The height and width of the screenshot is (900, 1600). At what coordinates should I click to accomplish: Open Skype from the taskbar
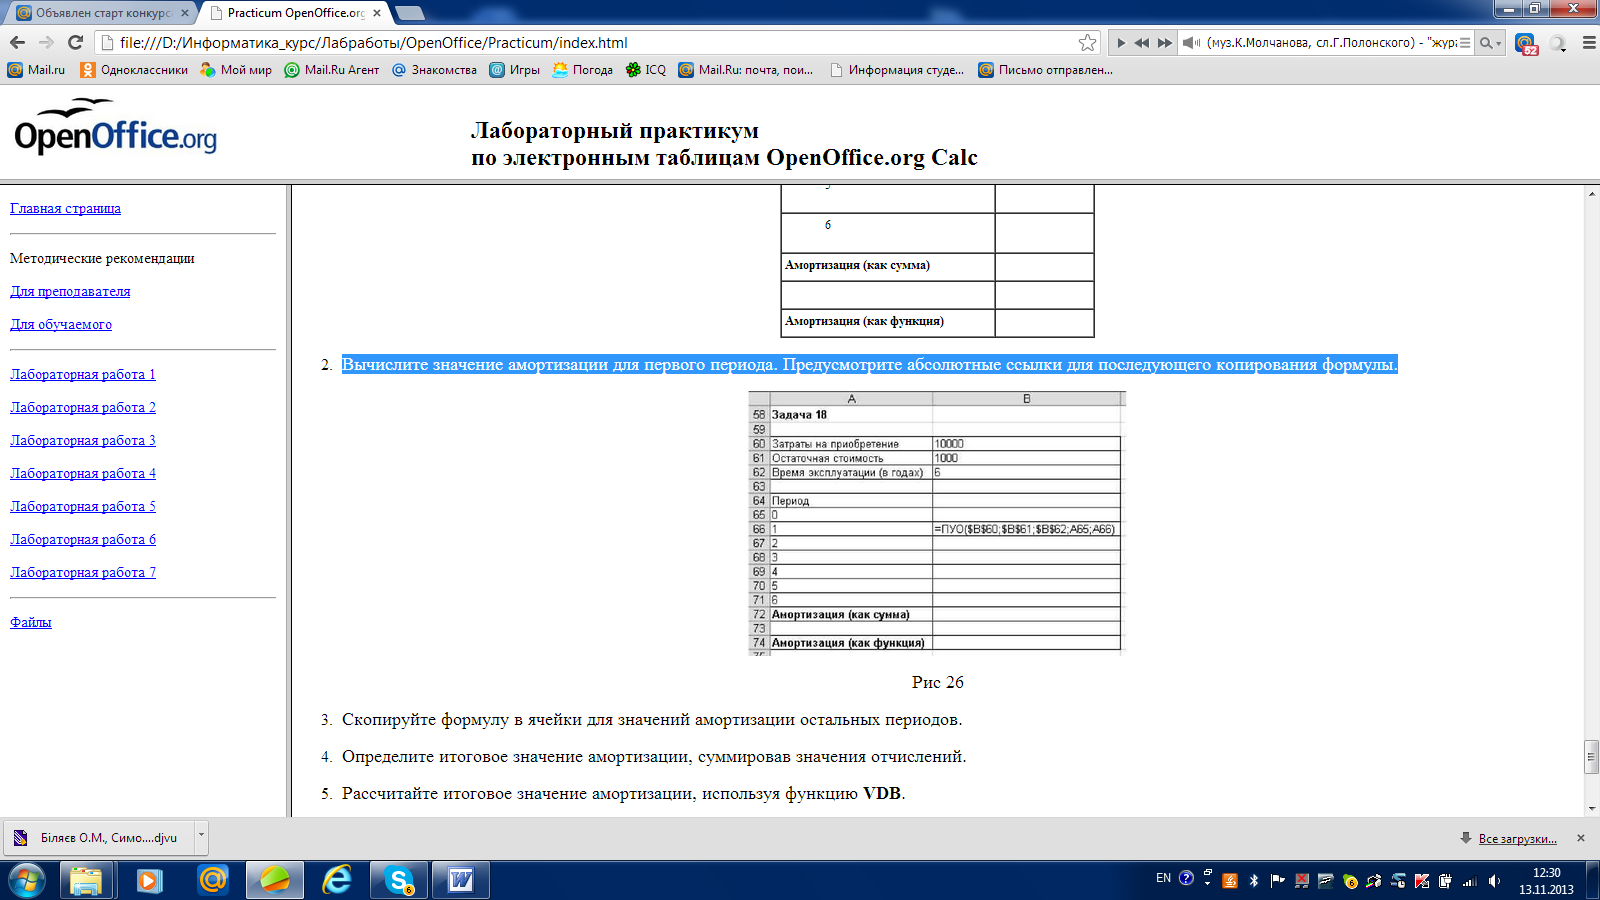400,880
